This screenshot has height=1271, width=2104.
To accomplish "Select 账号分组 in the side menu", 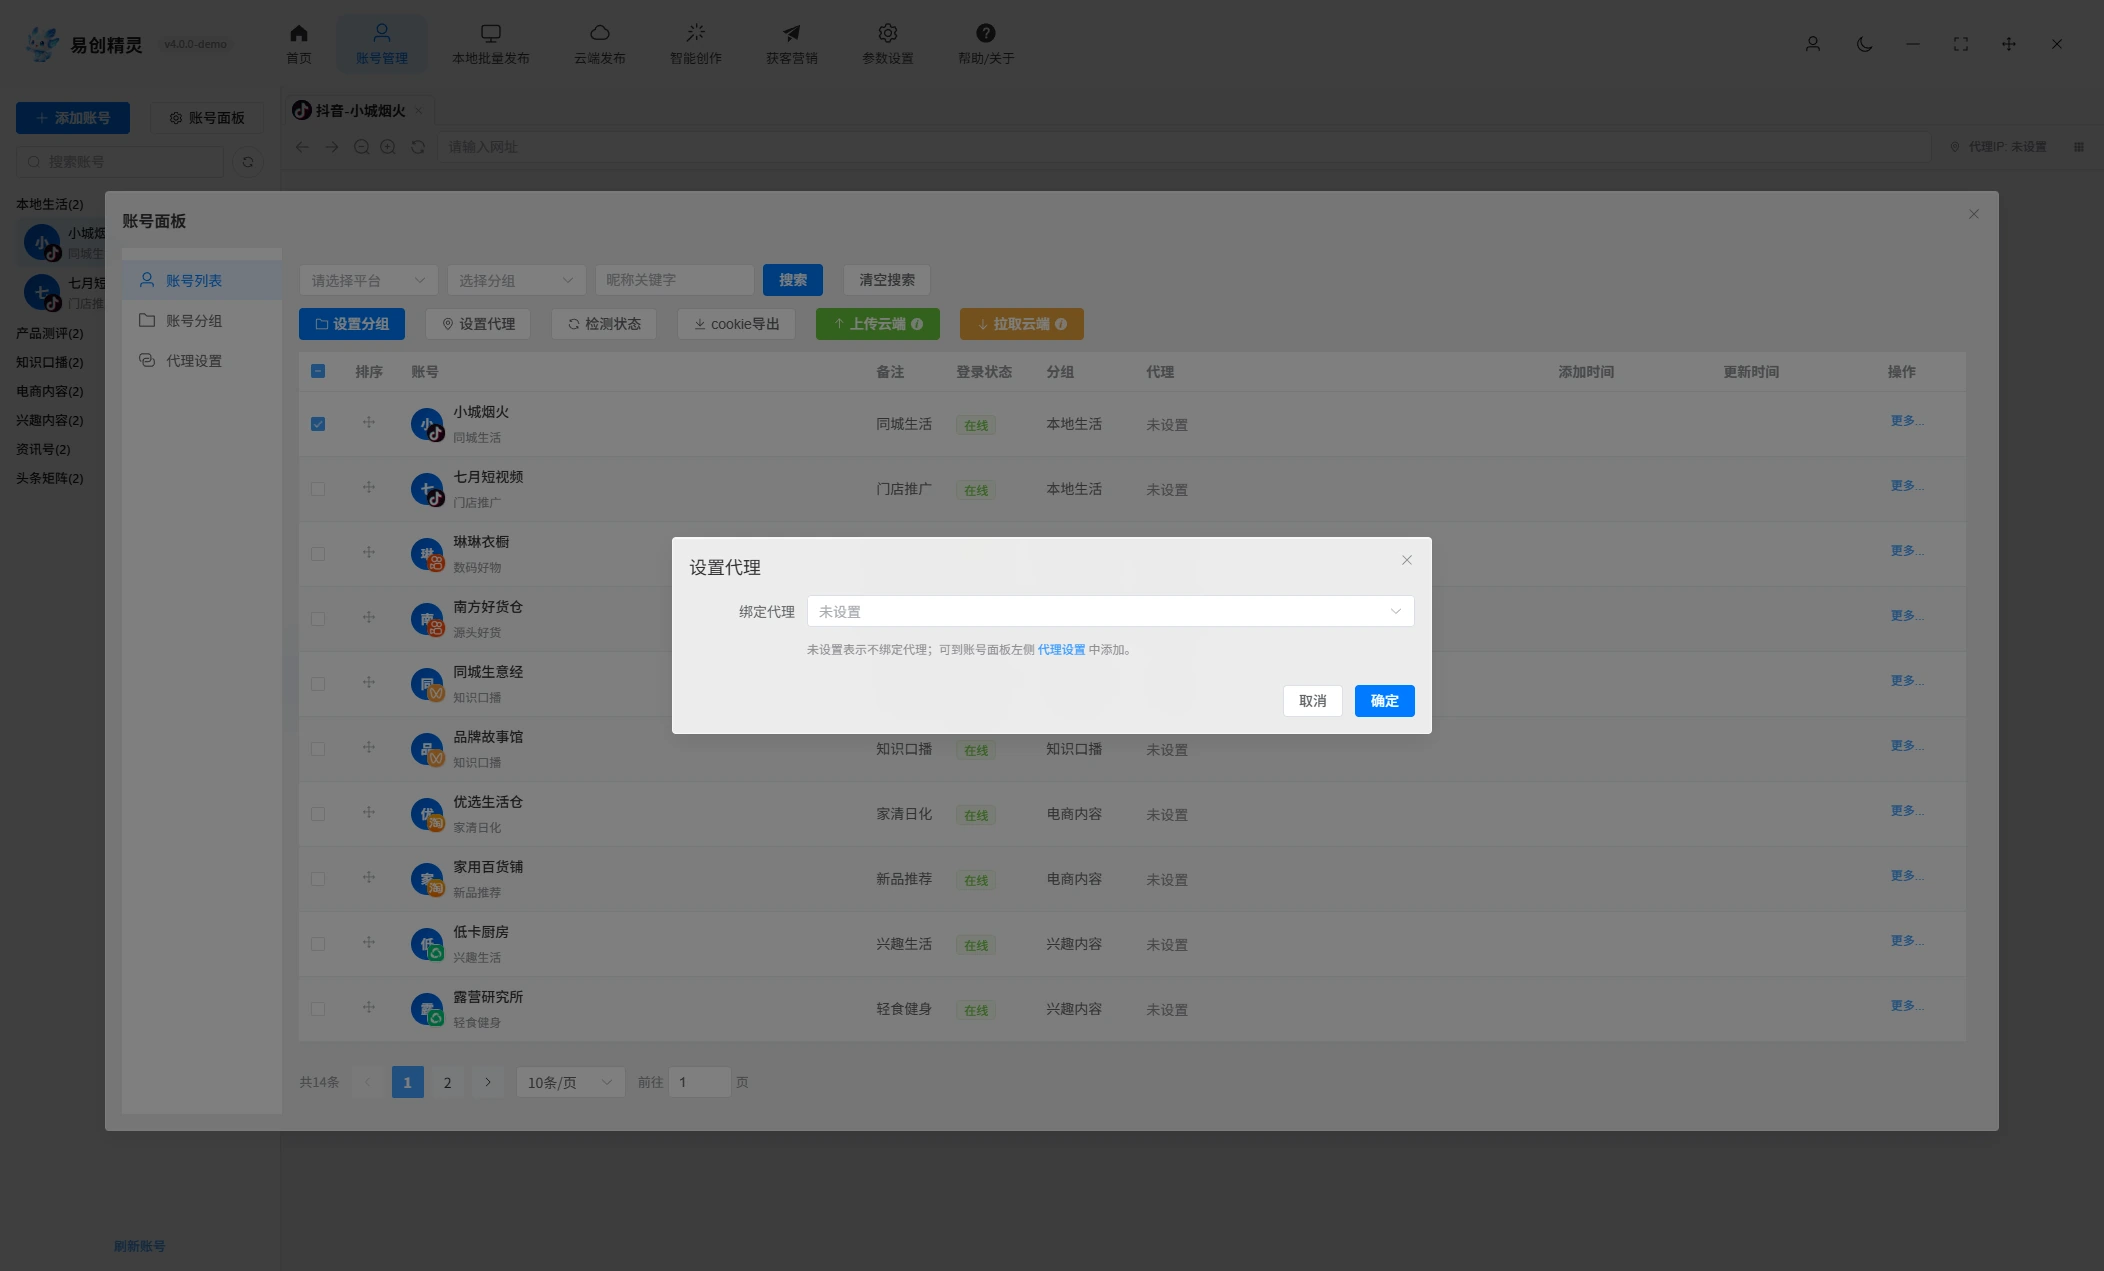I will point(202,320).
